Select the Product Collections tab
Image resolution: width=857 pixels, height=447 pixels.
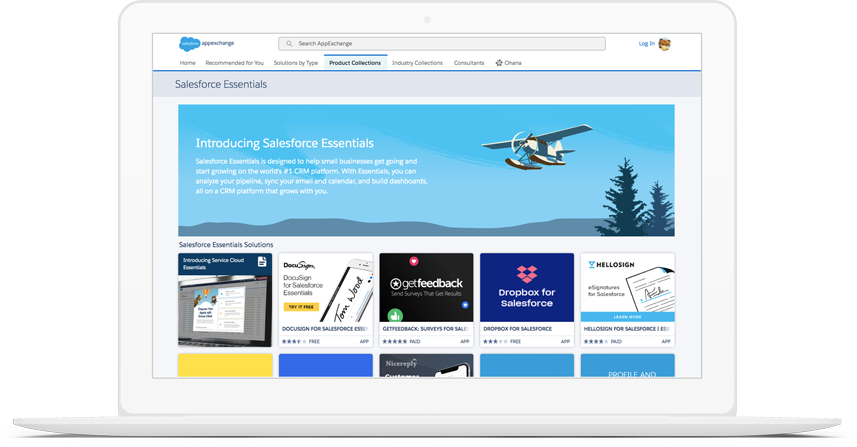[x=355, y=62]
